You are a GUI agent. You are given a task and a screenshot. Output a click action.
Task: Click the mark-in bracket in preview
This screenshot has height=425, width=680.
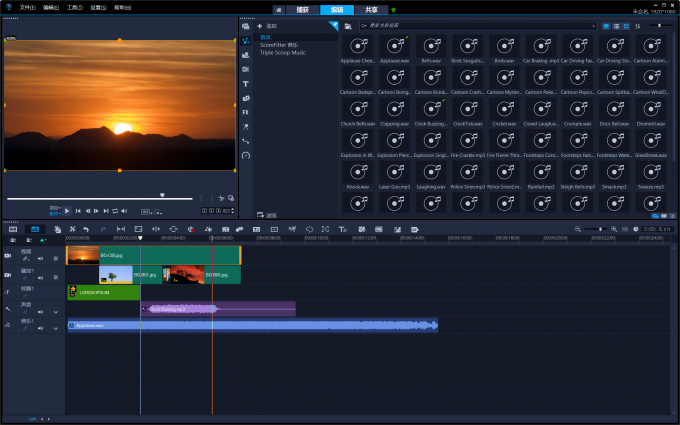tap(202, 198)
